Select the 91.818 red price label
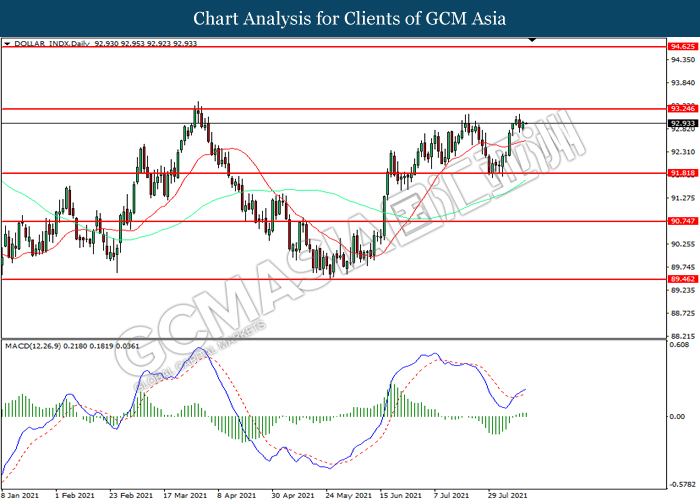700x500 pixels. point(683,173)
